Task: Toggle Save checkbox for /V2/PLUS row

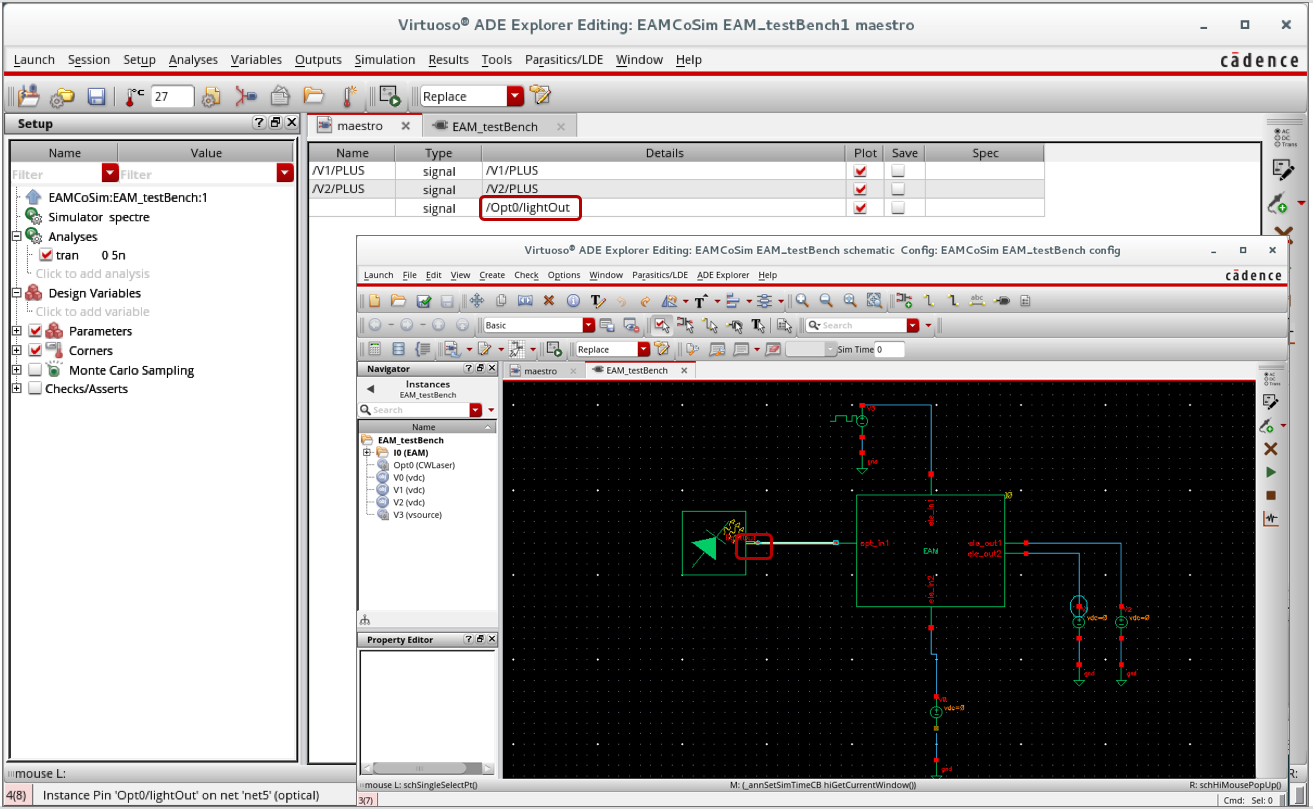Action: [x=898, y=189]
